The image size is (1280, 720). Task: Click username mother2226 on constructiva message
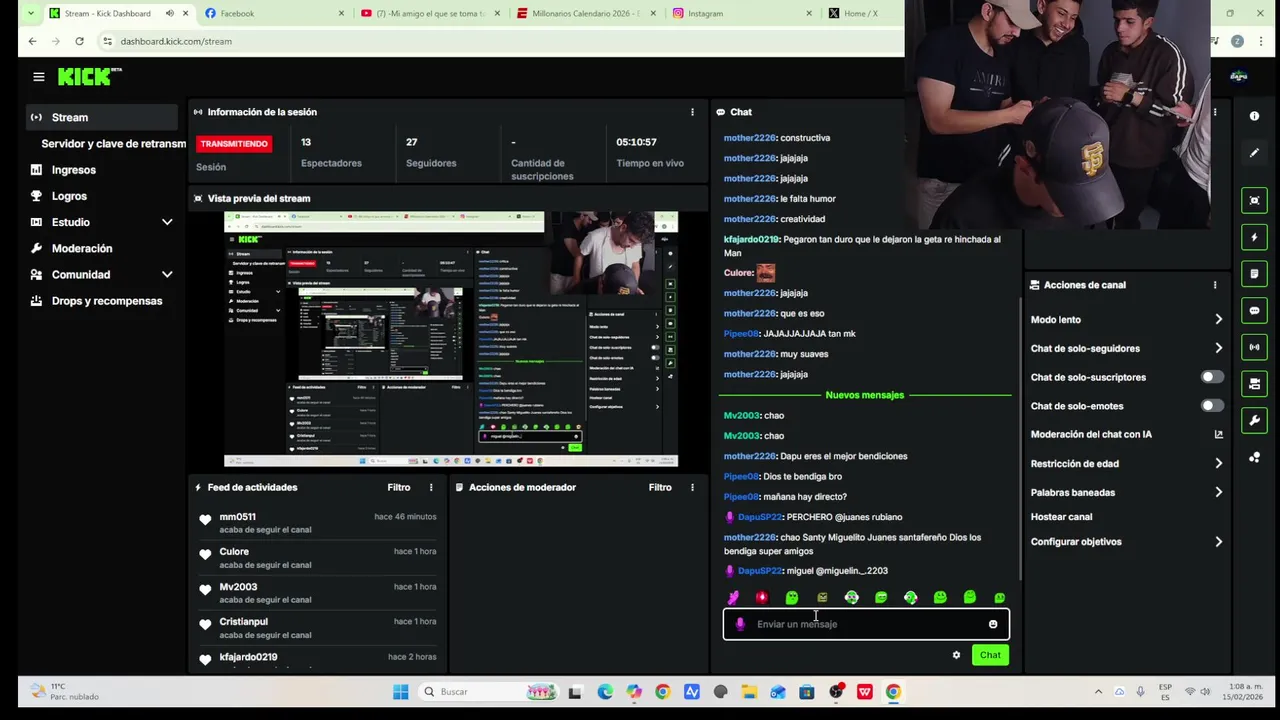coord(750,138)
